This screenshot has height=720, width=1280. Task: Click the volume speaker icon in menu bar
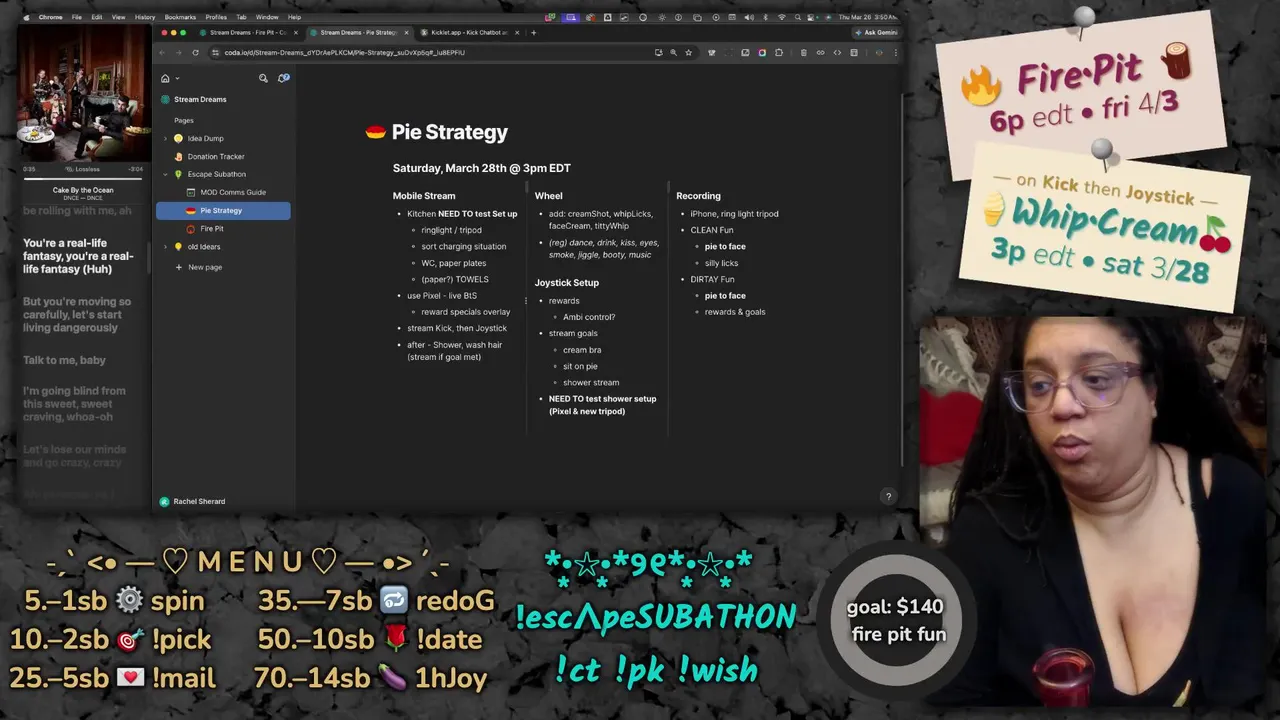(749, 17)
